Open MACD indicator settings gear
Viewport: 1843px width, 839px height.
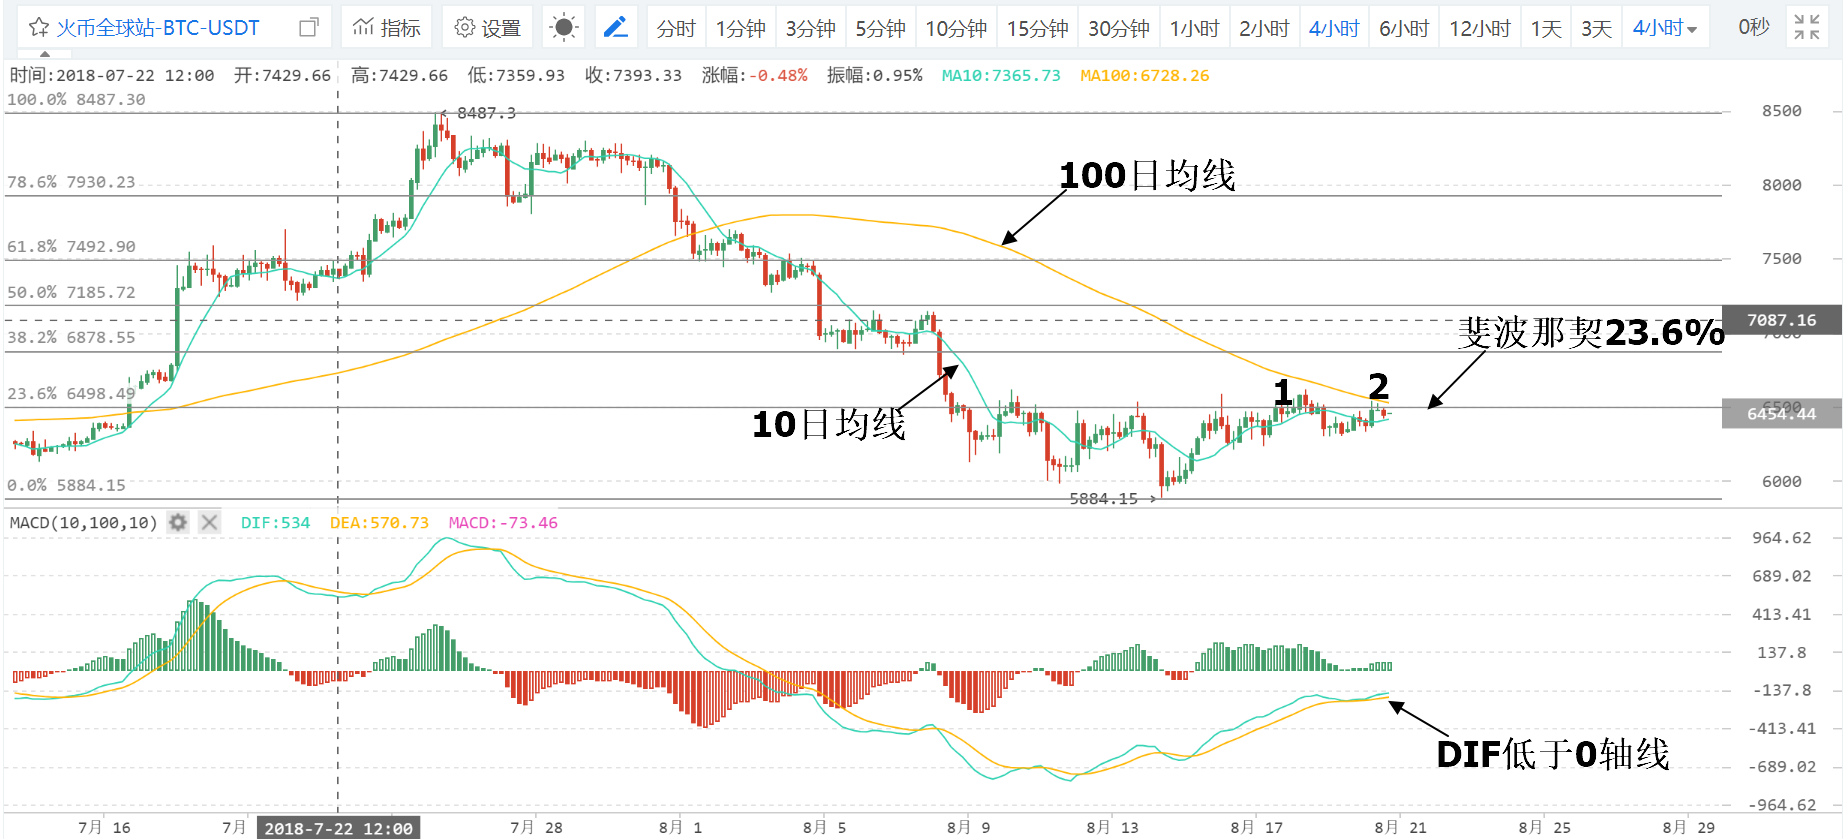[x=178, y=522]
